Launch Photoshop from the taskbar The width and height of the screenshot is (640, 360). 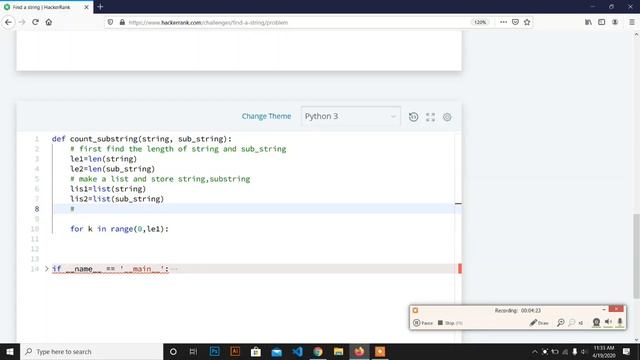[x=214, y=351]
